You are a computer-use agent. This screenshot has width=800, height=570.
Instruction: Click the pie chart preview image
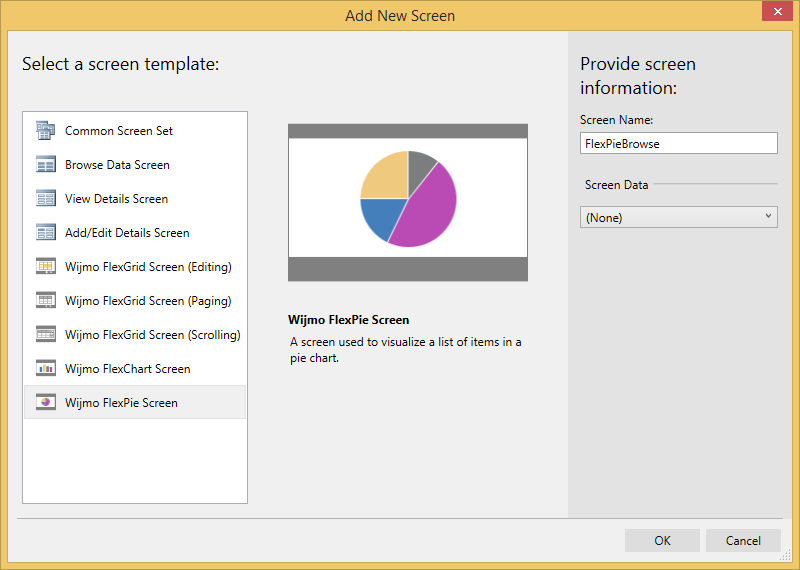(x=407, y=202)
